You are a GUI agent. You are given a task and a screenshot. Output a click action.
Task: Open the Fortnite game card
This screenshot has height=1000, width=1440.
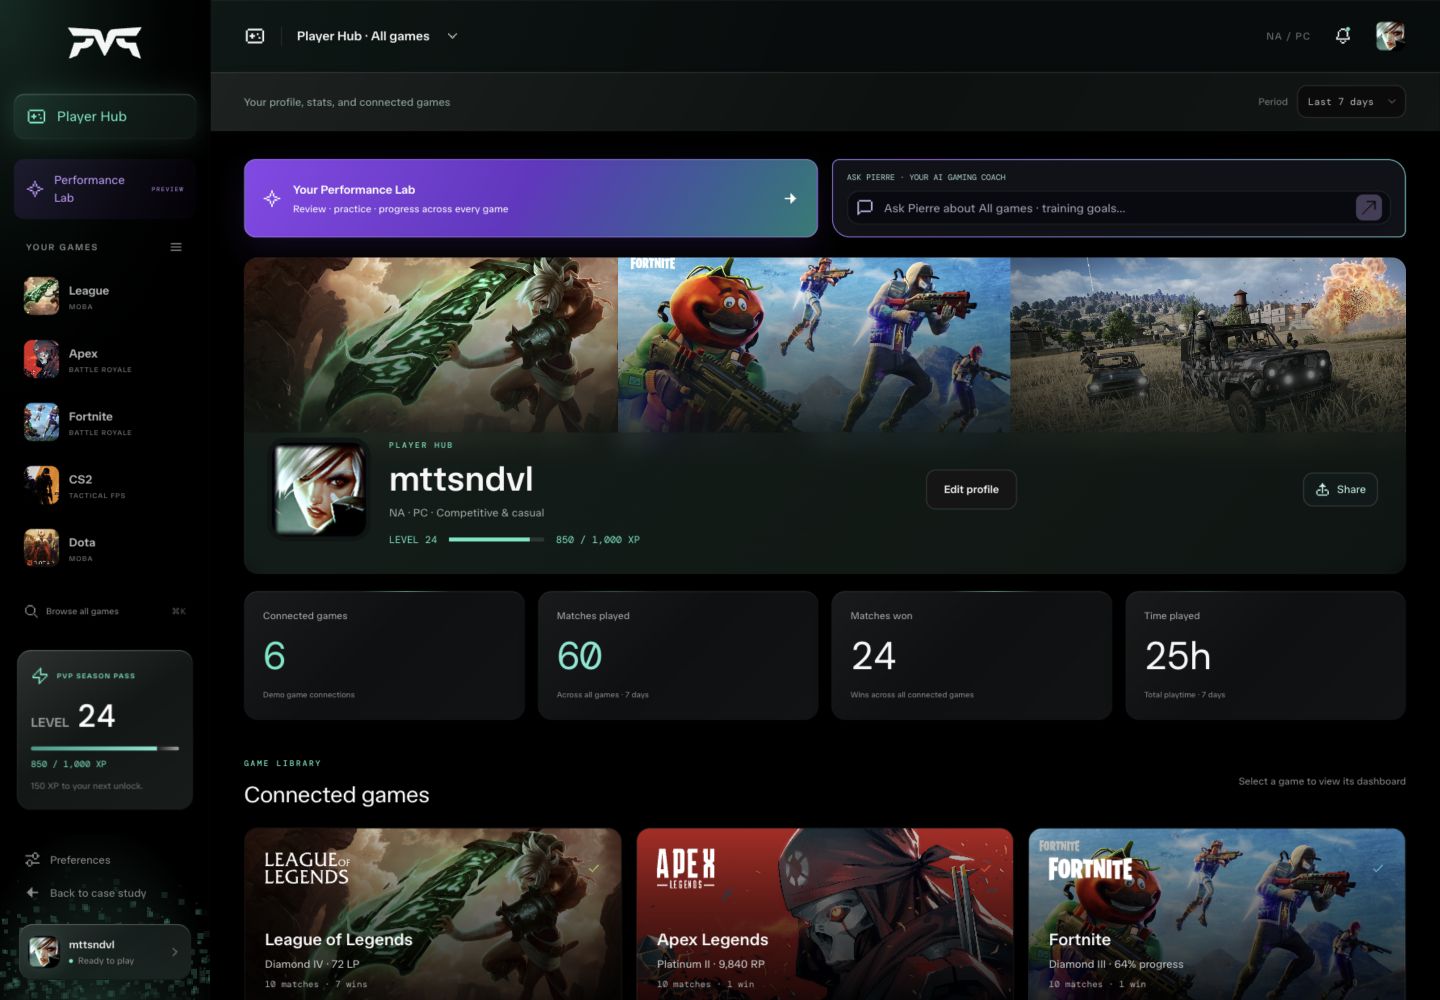tap(1217, 914)
